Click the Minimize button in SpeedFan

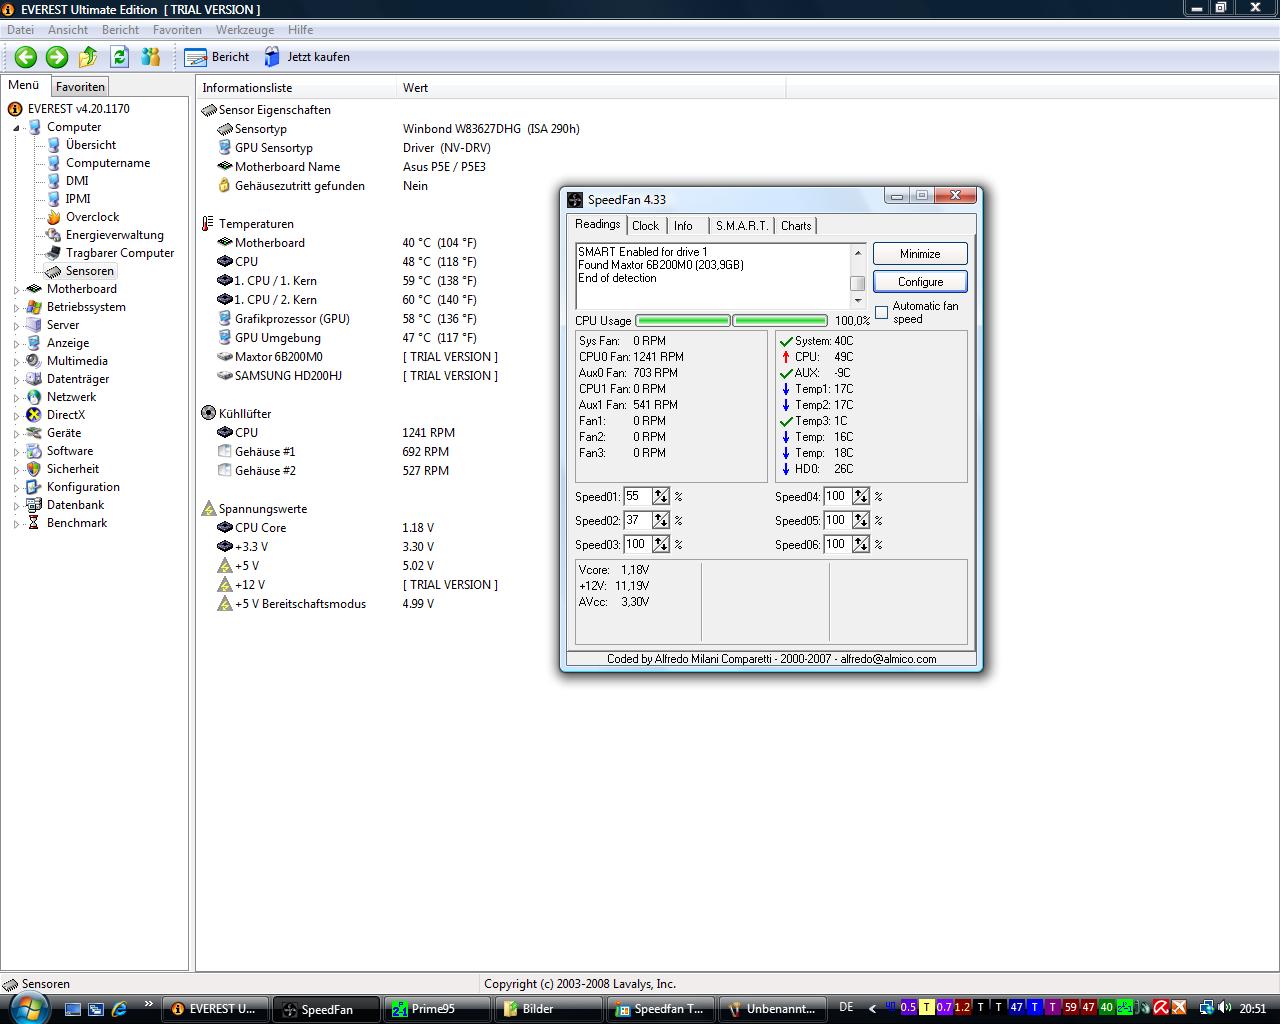click(920, 254)
